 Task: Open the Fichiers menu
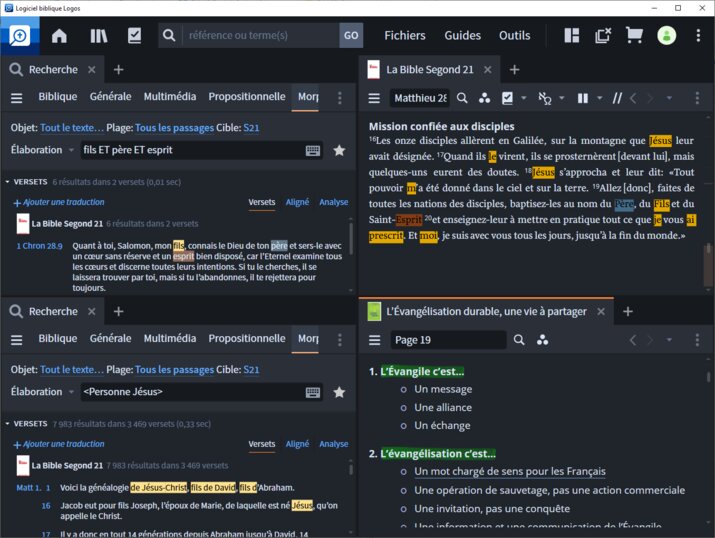pos(404,36)
